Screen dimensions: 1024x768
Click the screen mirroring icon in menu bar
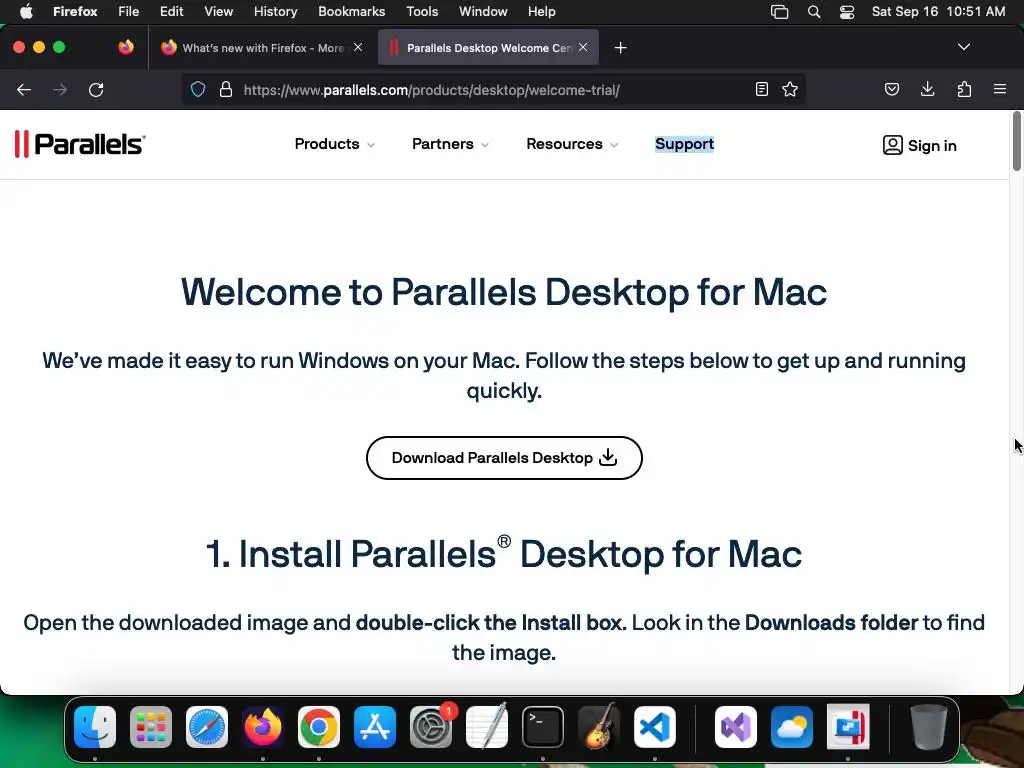(779, 12)
